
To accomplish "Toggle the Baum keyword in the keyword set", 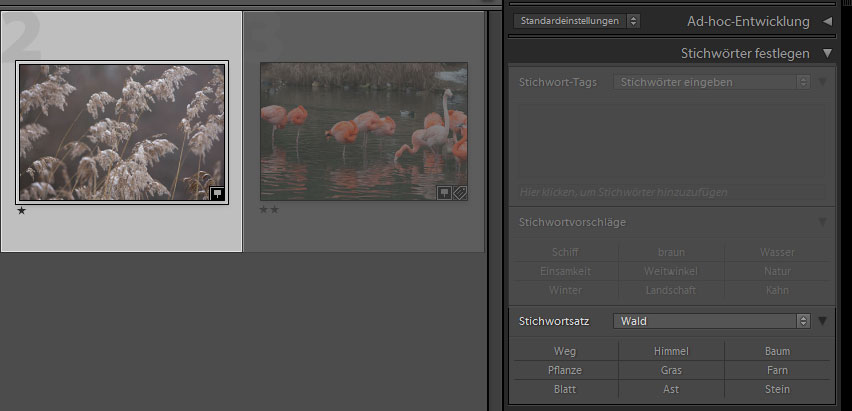I will pos(776,351).
